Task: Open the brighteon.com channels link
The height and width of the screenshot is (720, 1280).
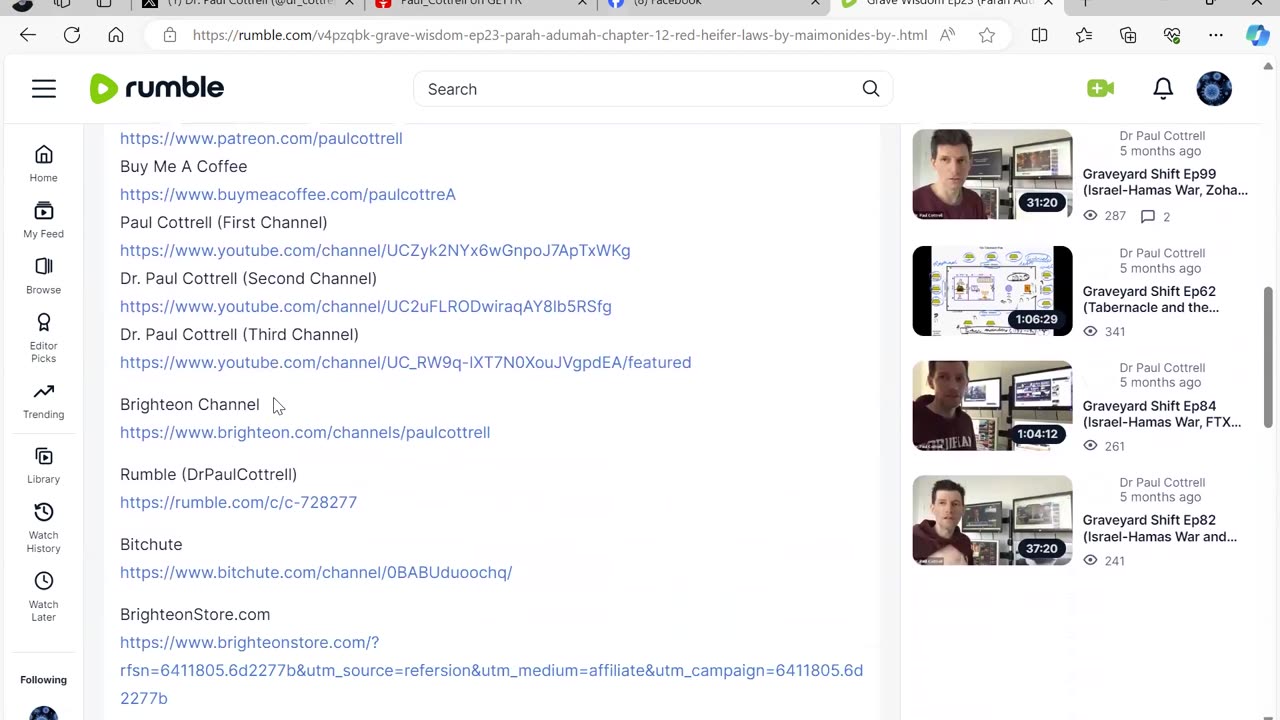Action: [x=305, y=432]
